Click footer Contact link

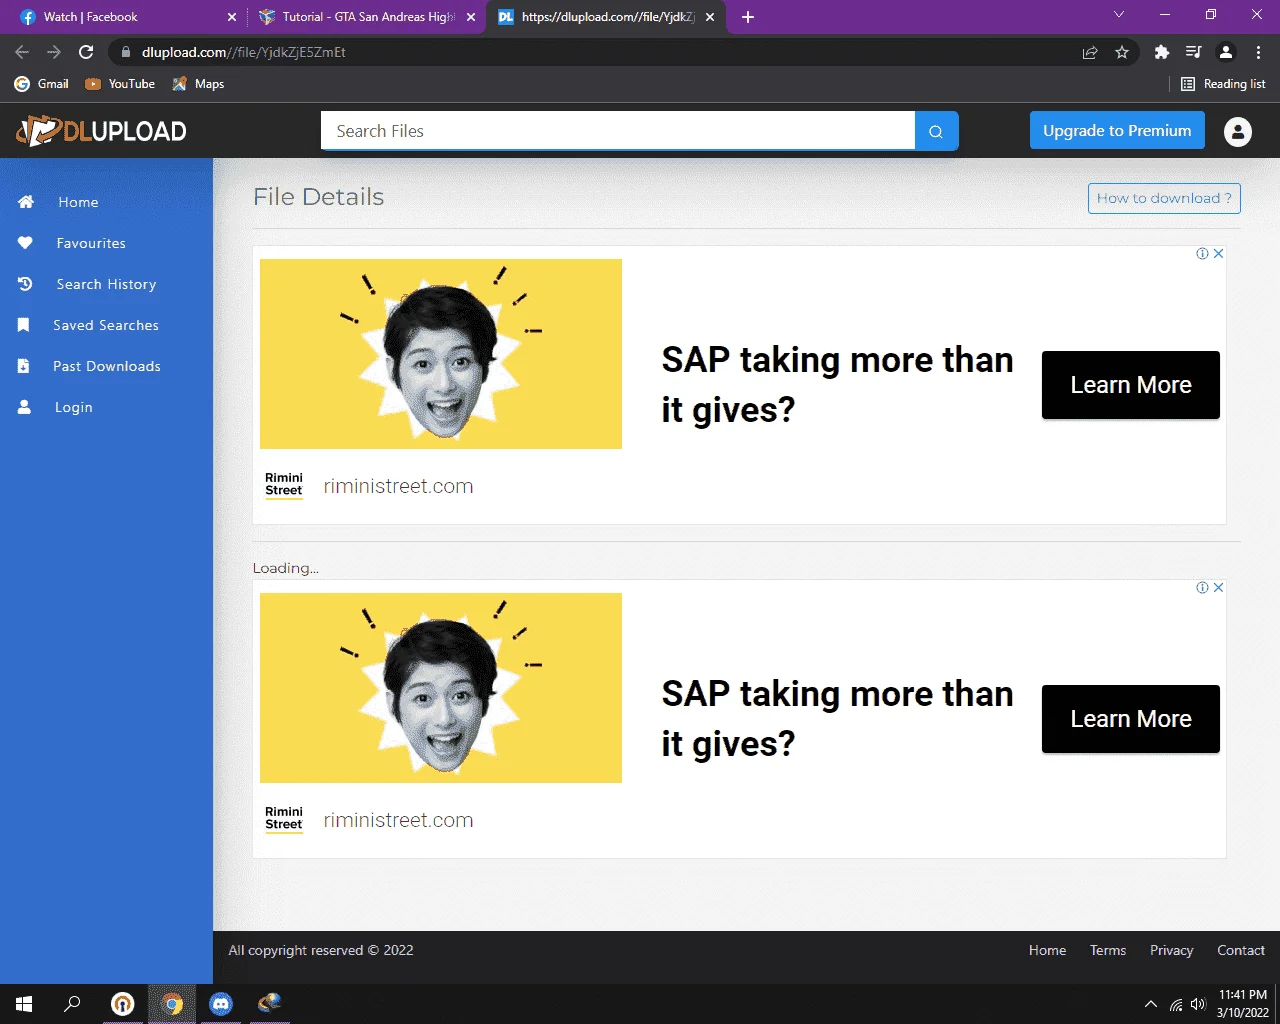click(1241, 950)
